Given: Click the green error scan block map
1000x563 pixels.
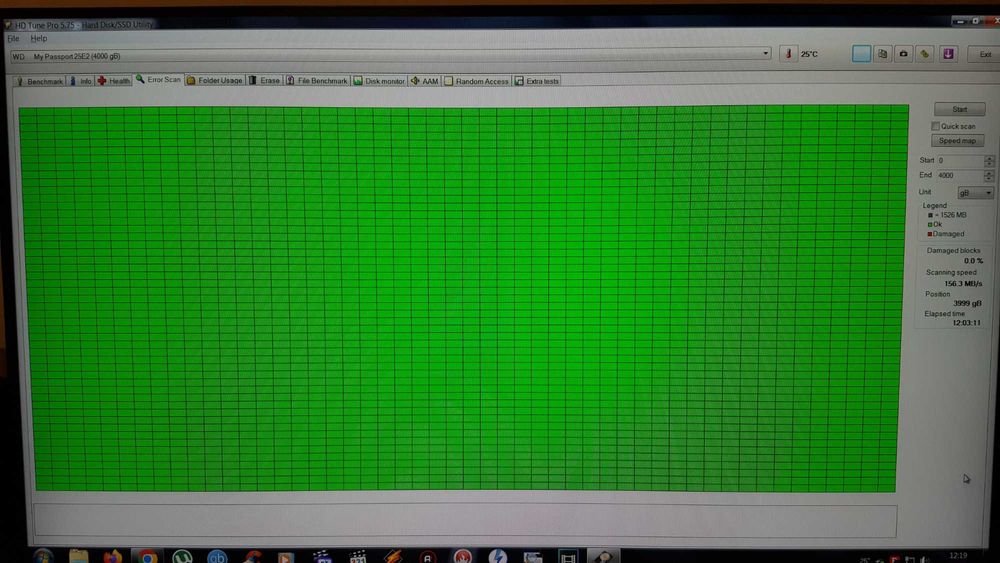Looking at the screenshot, I should (x=464, y=298).
